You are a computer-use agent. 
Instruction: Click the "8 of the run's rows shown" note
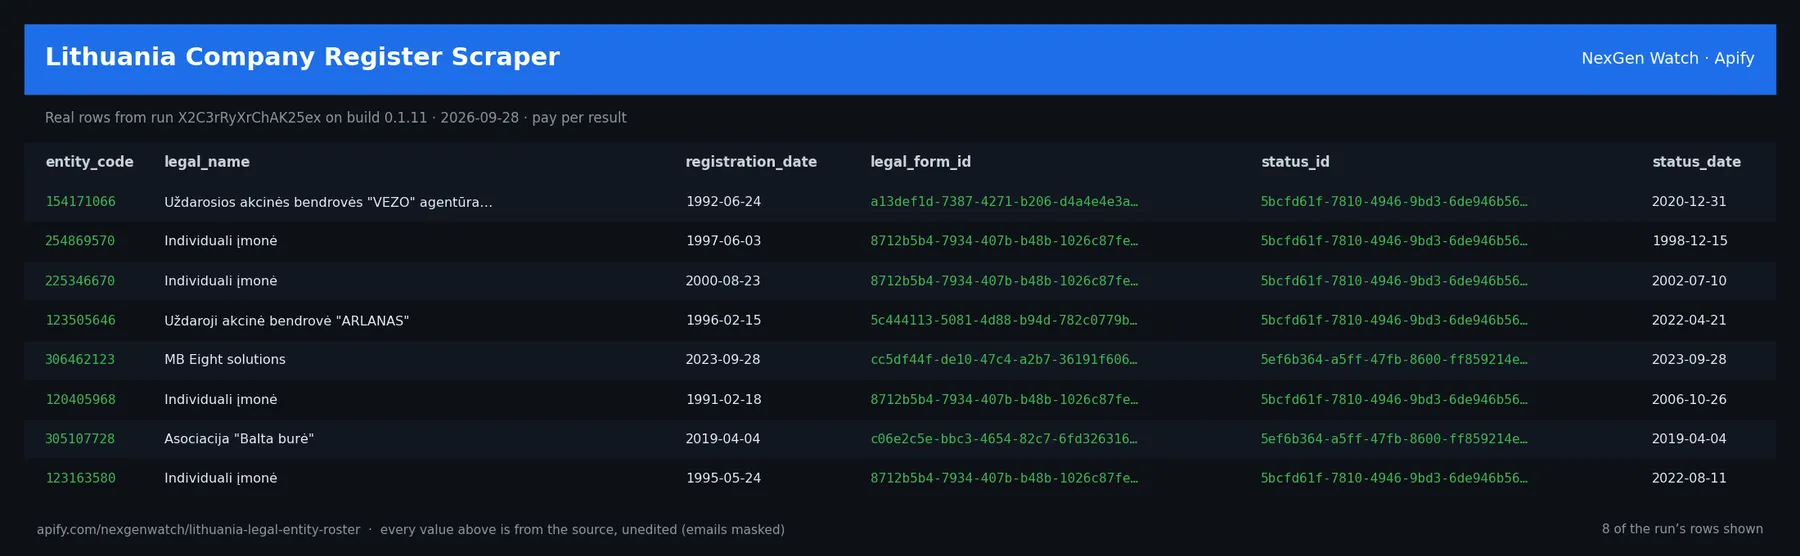coord(1682,529)
